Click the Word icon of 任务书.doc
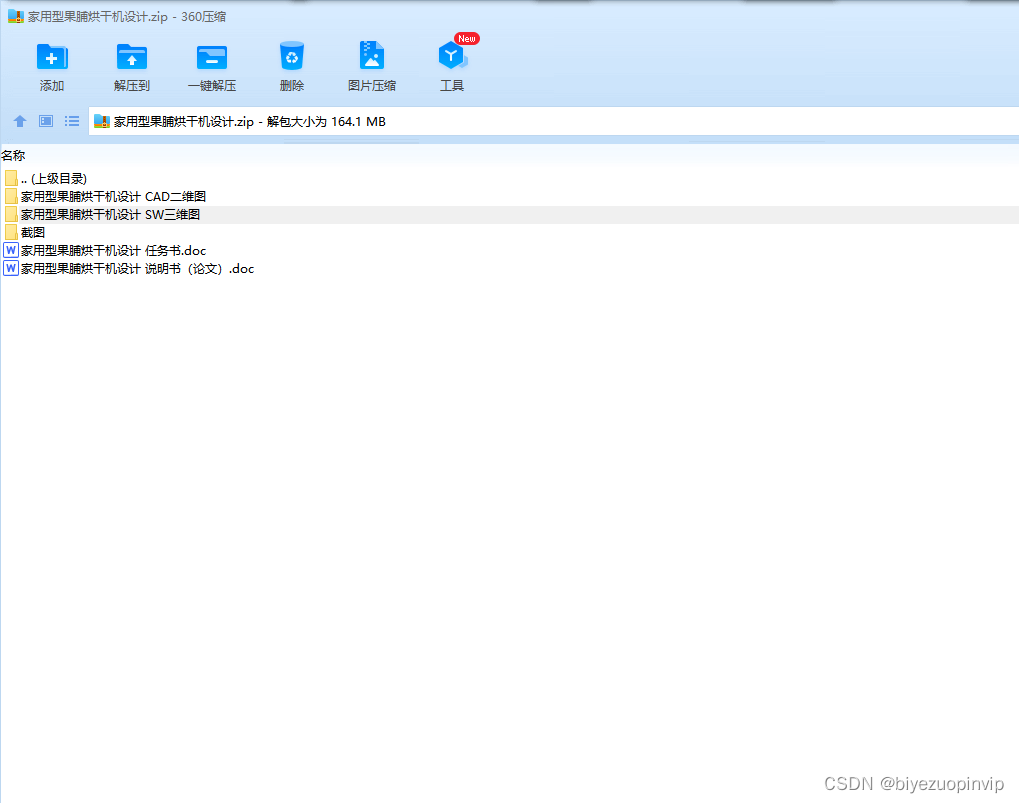Image resolution: width=1019 pixels, height=803 pixels. click(11, 250)
